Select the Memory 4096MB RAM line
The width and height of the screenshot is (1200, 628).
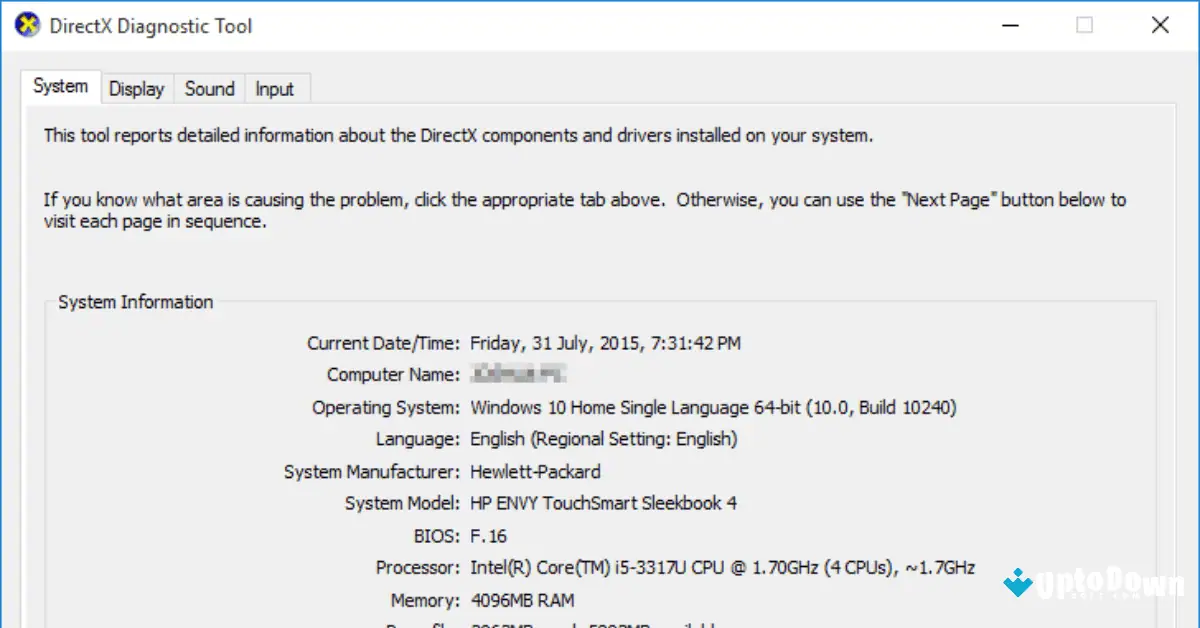tap(524, 600)
